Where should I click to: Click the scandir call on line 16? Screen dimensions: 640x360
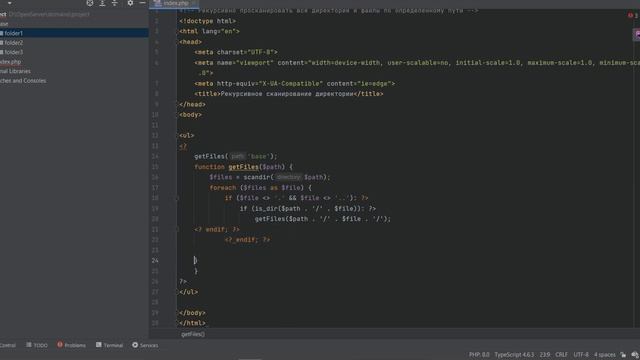[257, 177]
